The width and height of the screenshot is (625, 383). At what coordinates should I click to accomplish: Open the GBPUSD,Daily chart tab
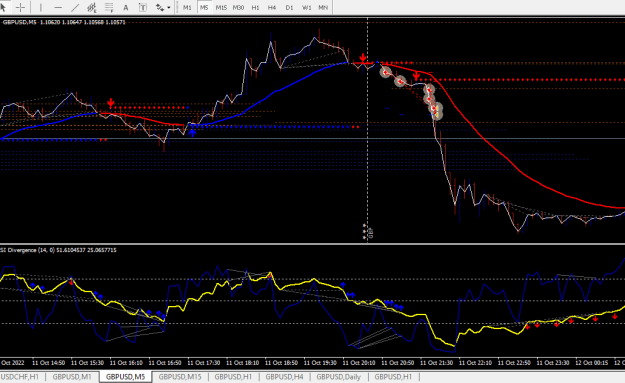(338, 377)
